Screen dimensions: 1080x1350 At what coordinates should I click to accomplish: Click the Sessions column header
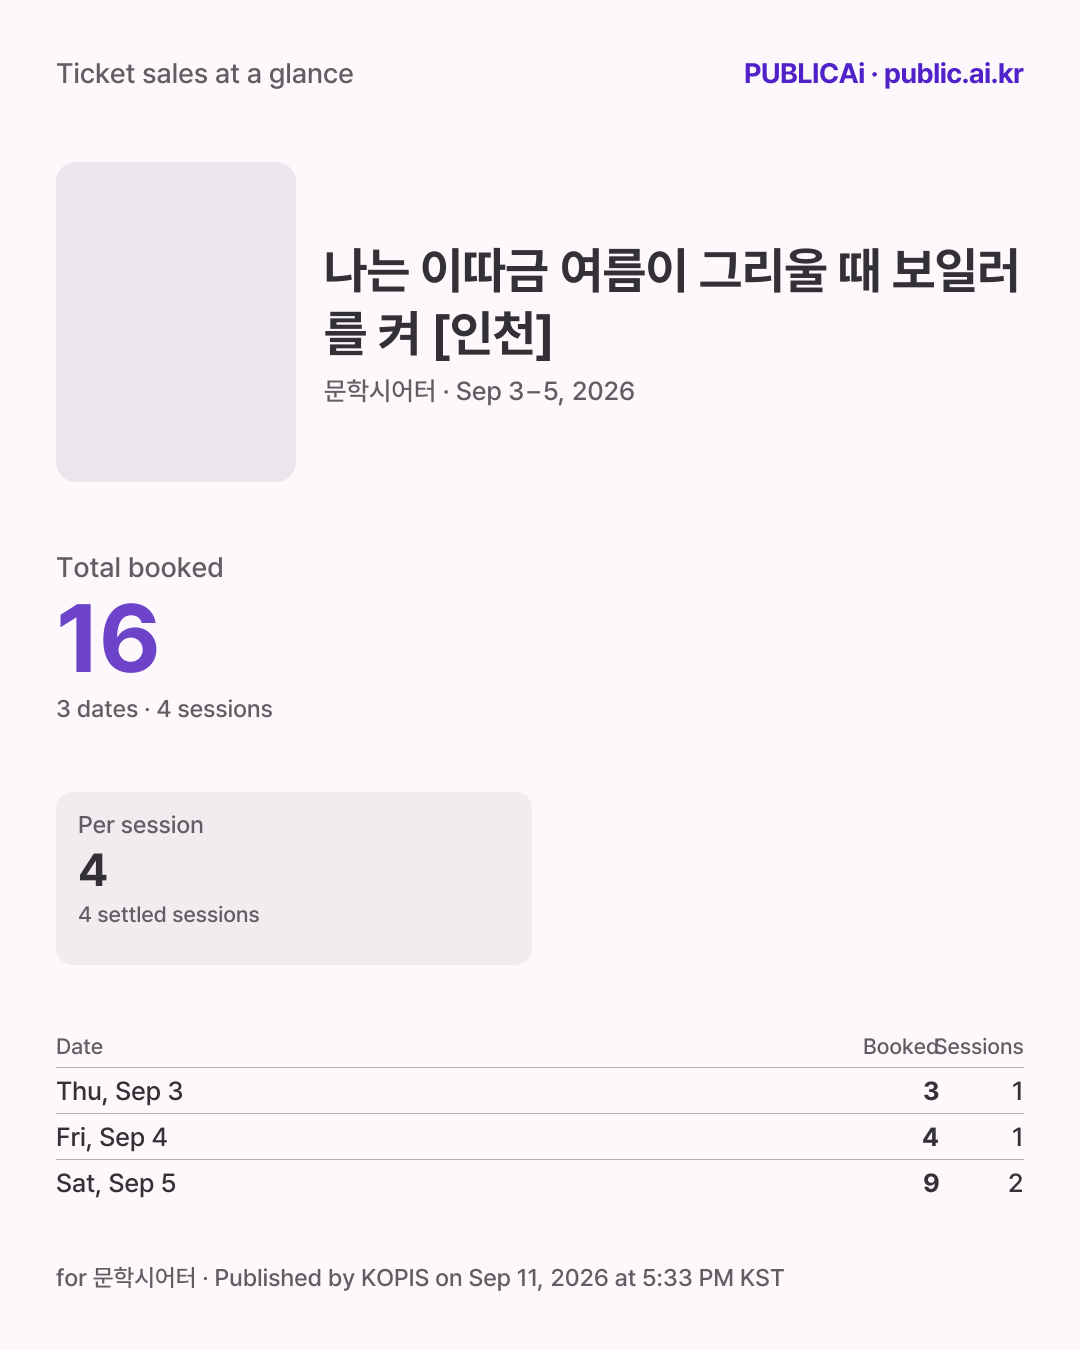pos(980,1046)
